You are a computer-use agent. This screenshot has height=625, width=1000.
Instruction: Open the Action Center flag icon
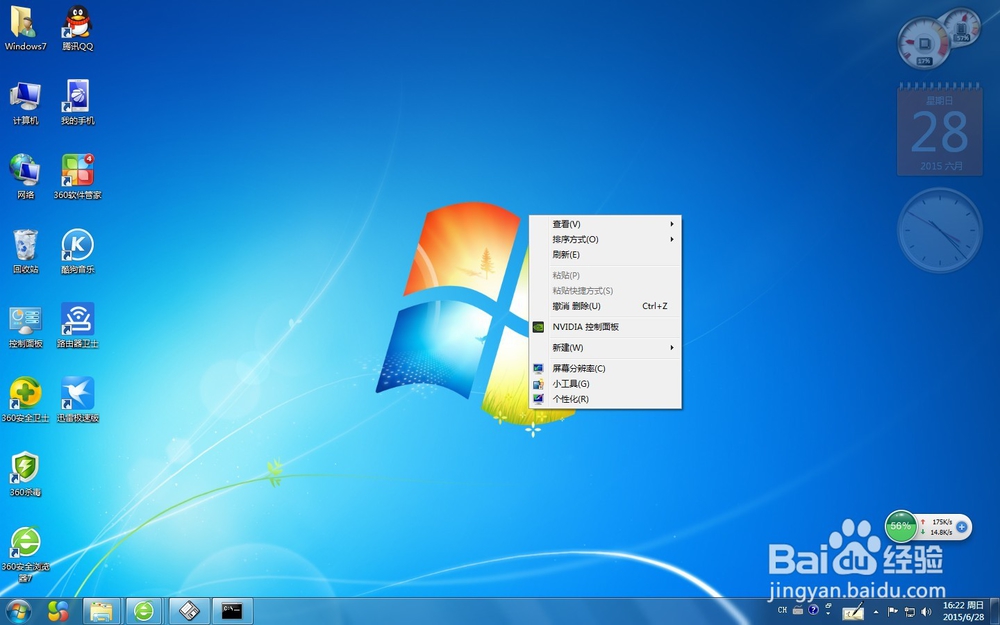point(893,612)
